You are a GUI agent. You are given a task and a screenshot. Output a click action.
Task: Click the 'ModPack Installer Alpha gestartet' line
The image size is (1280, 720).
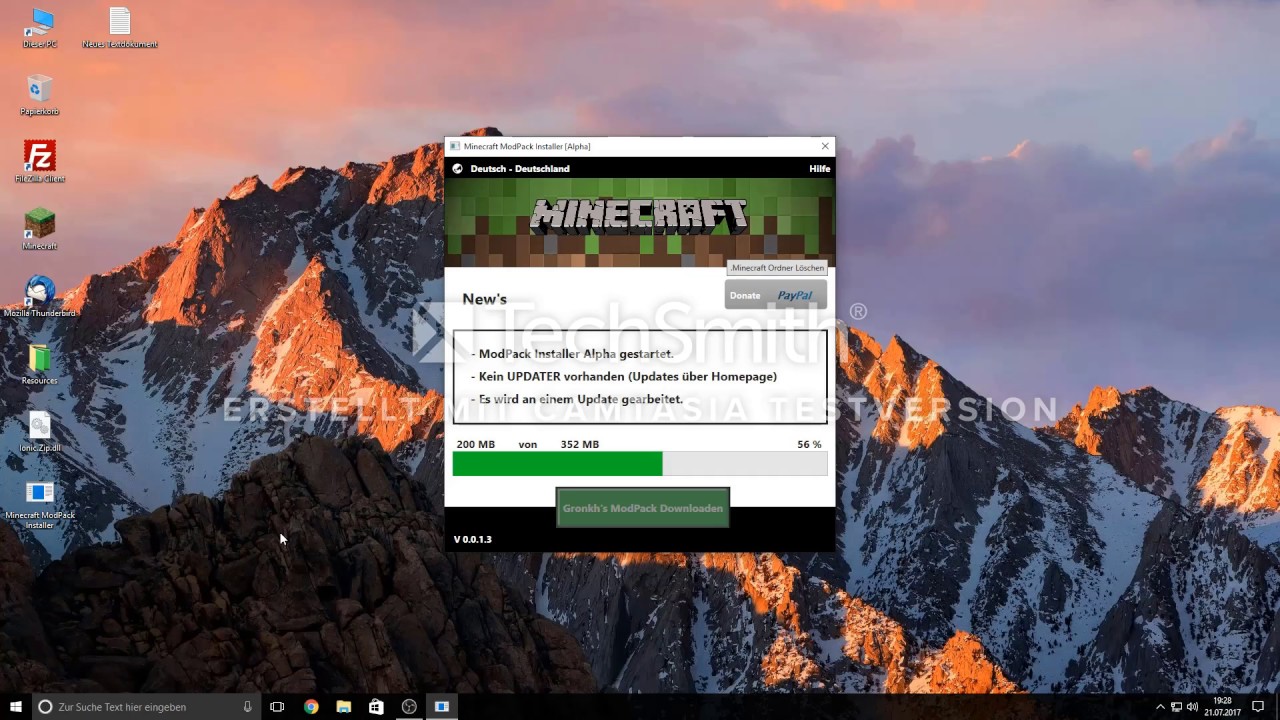(572, 354)
